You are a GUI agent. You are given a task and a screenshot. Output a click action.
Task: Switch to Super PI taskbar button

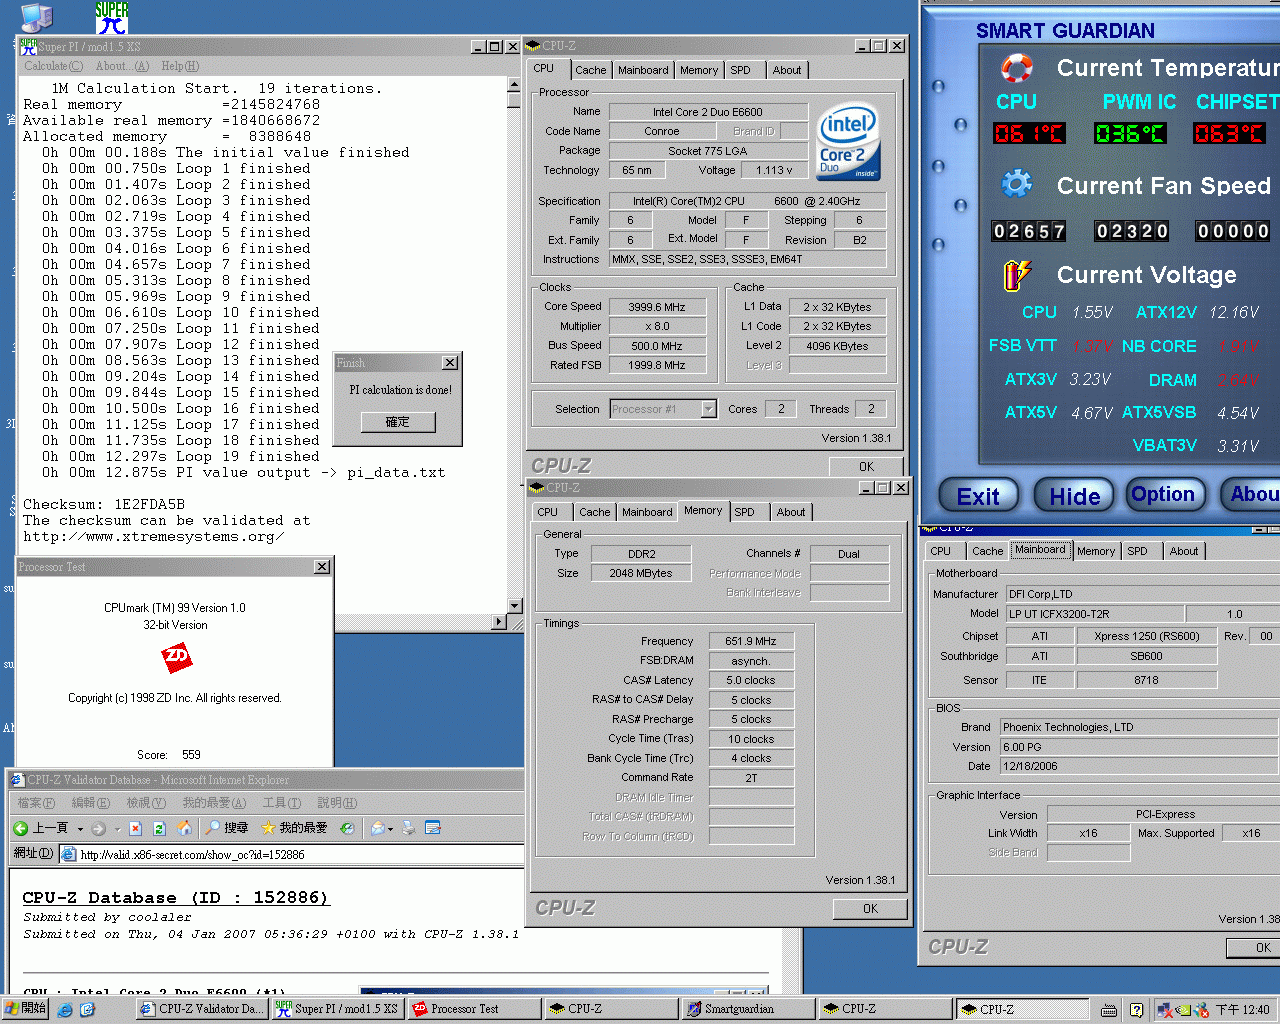[337, 1009]
